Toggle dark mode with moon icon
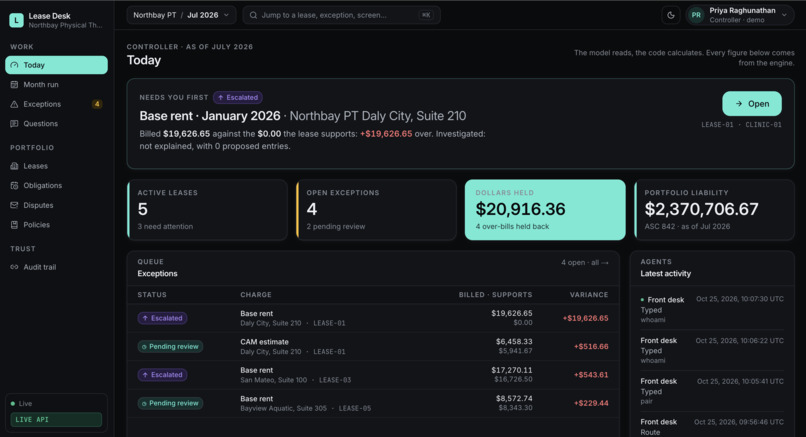The width and height of the screenshot is (806, 437). coord(671,15)
